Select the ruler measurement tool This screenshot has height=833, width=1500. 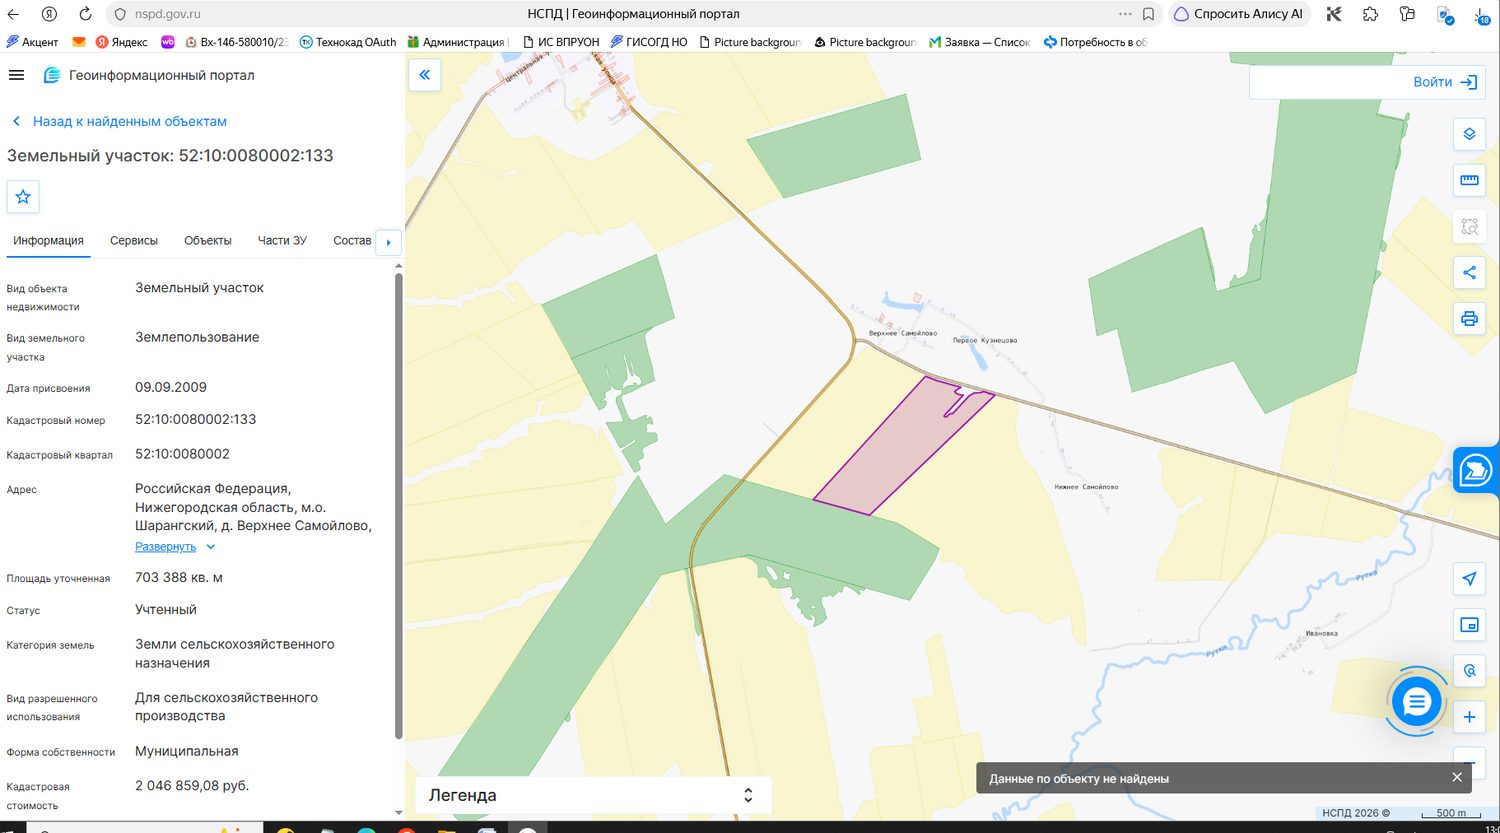tap(1469, 180)
